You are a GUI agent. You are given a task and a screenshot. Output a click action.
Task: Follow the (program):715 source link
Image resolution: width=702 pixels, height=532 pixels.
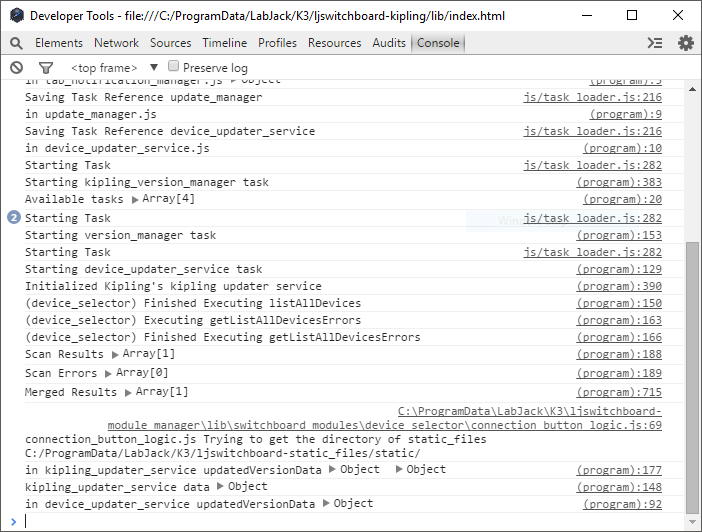[619, 393]
